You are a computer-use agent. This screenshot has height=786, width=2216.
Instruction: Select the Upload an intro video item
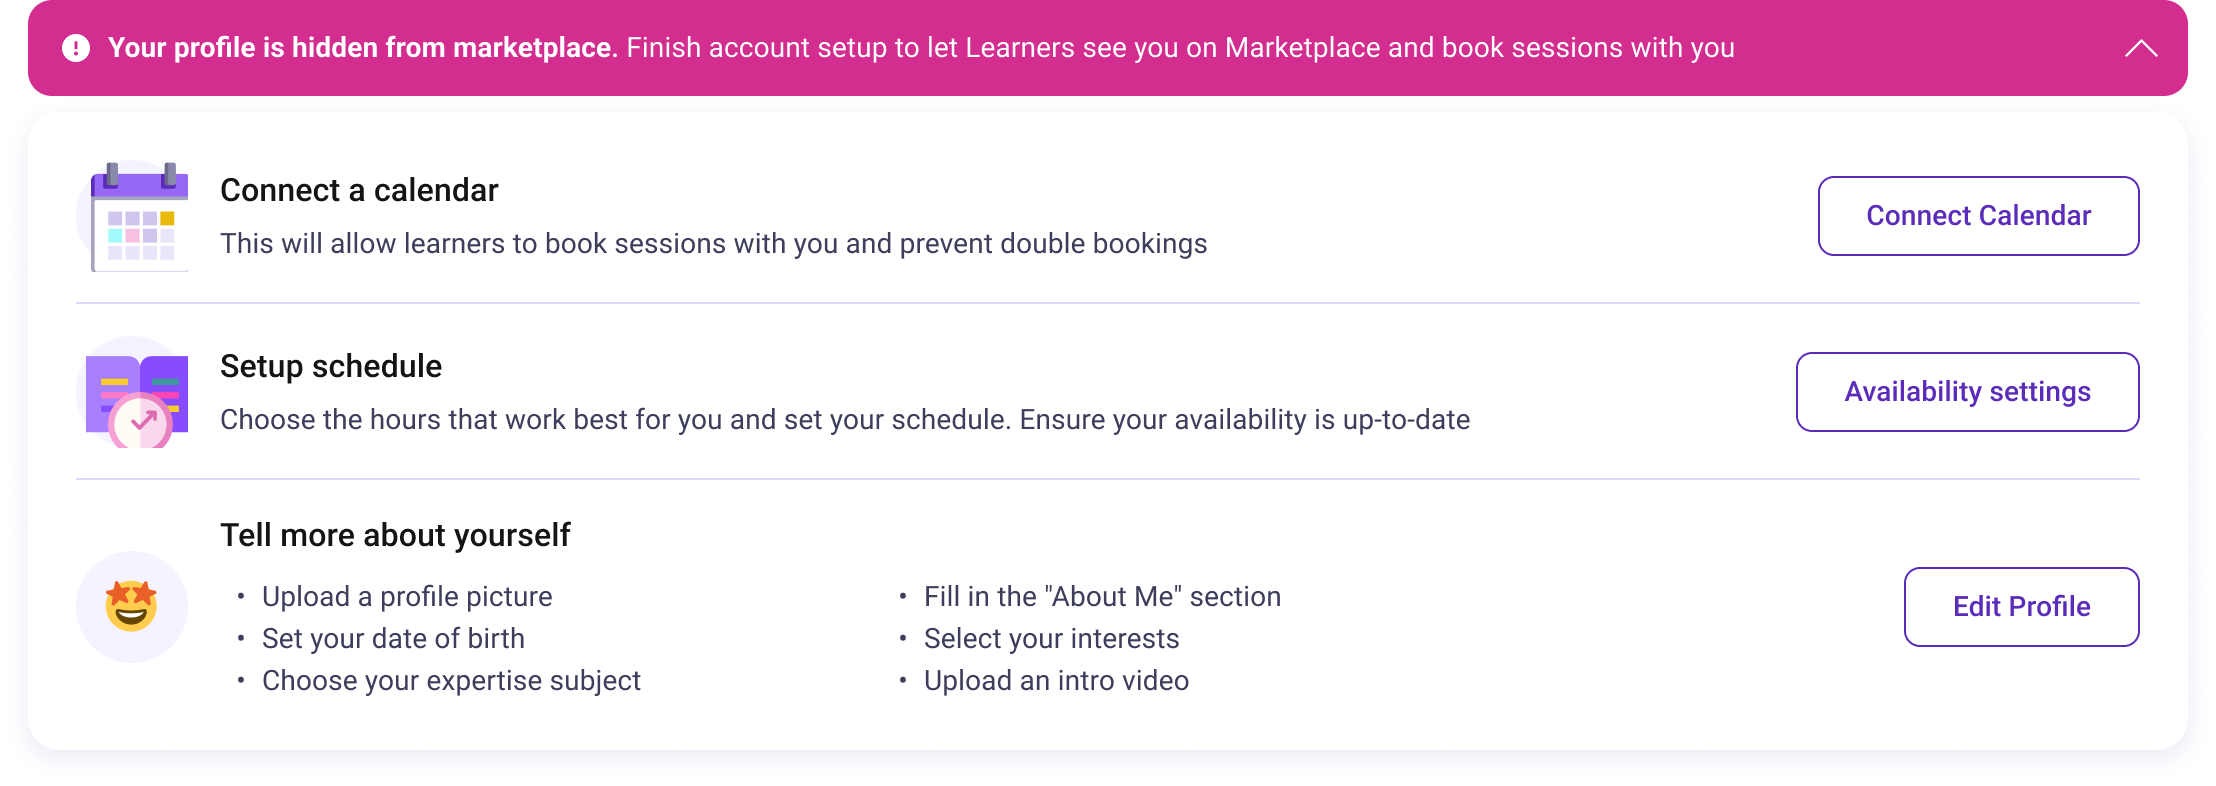tap(1056, 680)
